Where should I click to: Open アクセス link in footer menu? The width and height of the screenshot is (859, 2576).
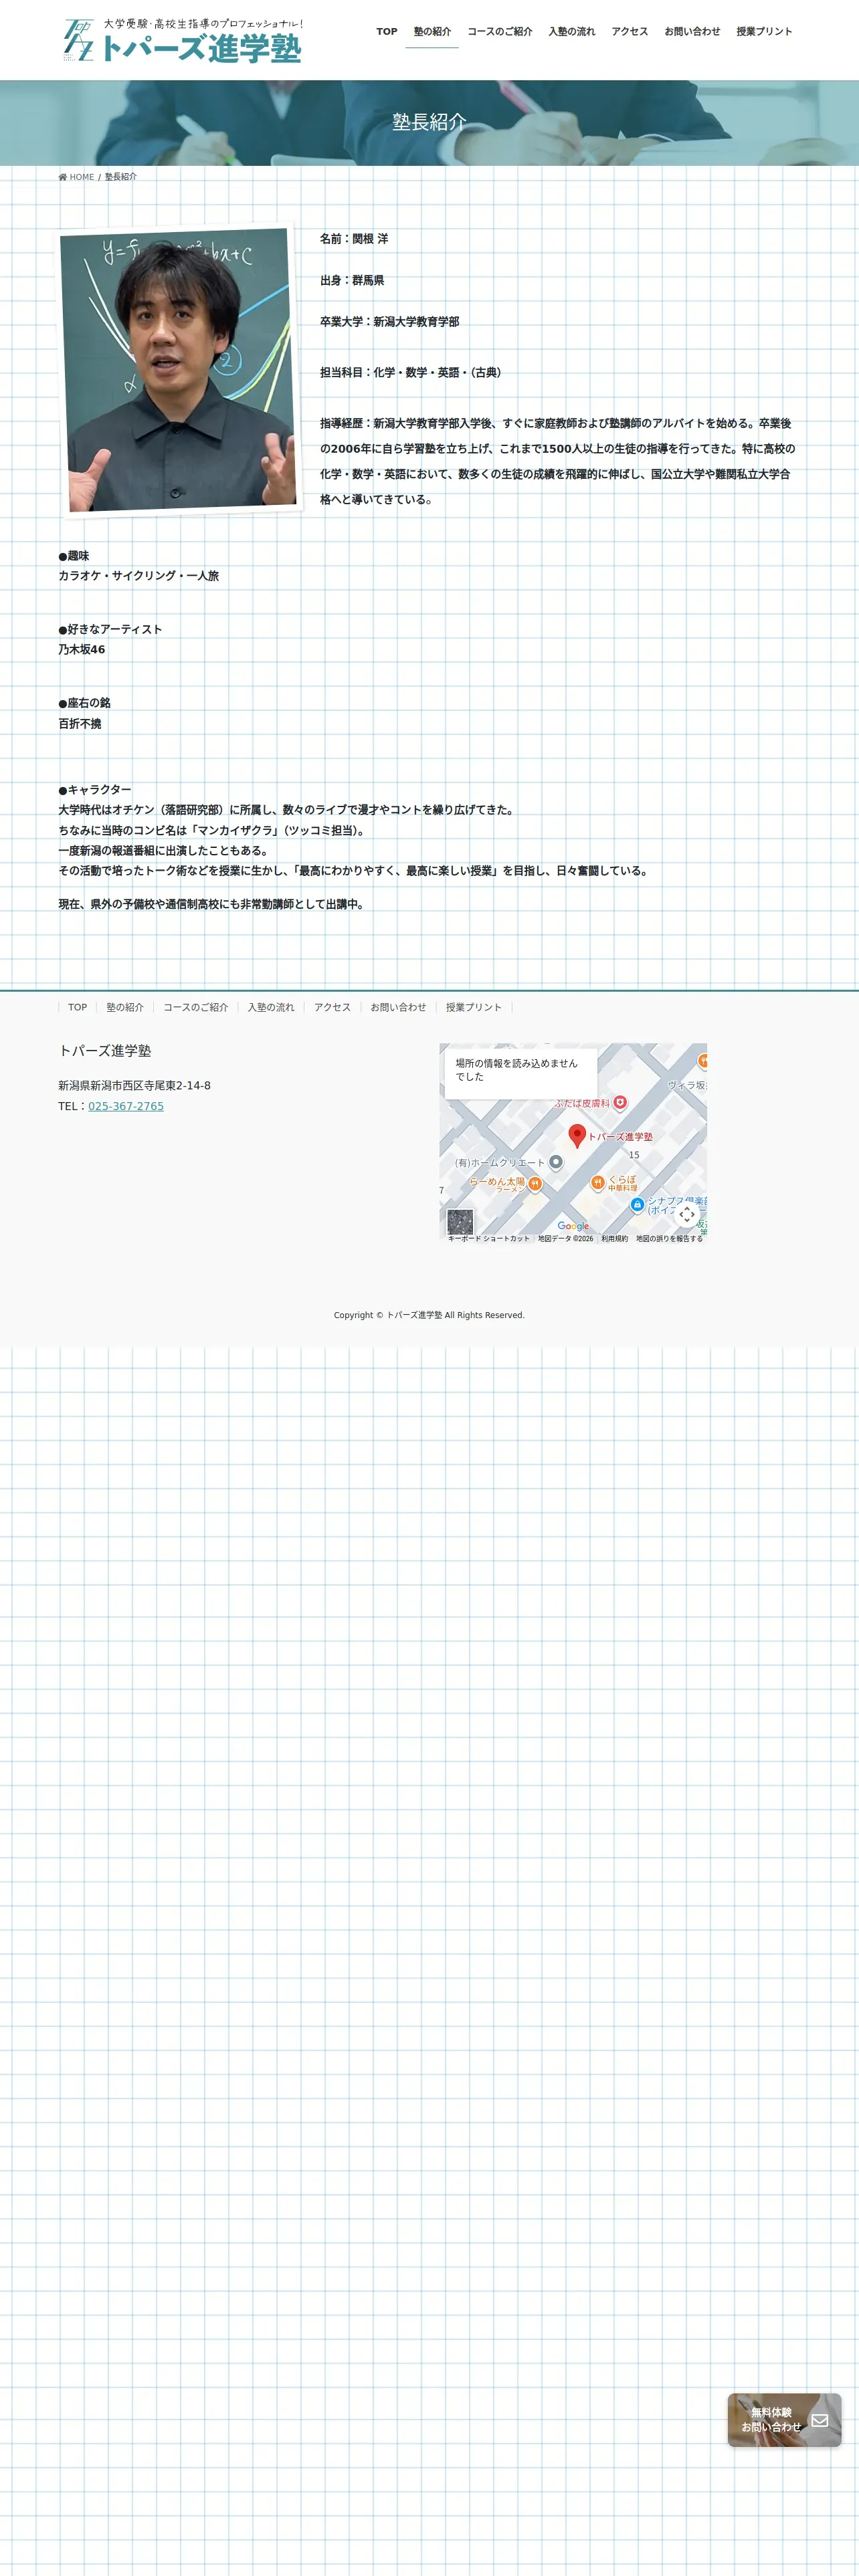[333, 1007]
